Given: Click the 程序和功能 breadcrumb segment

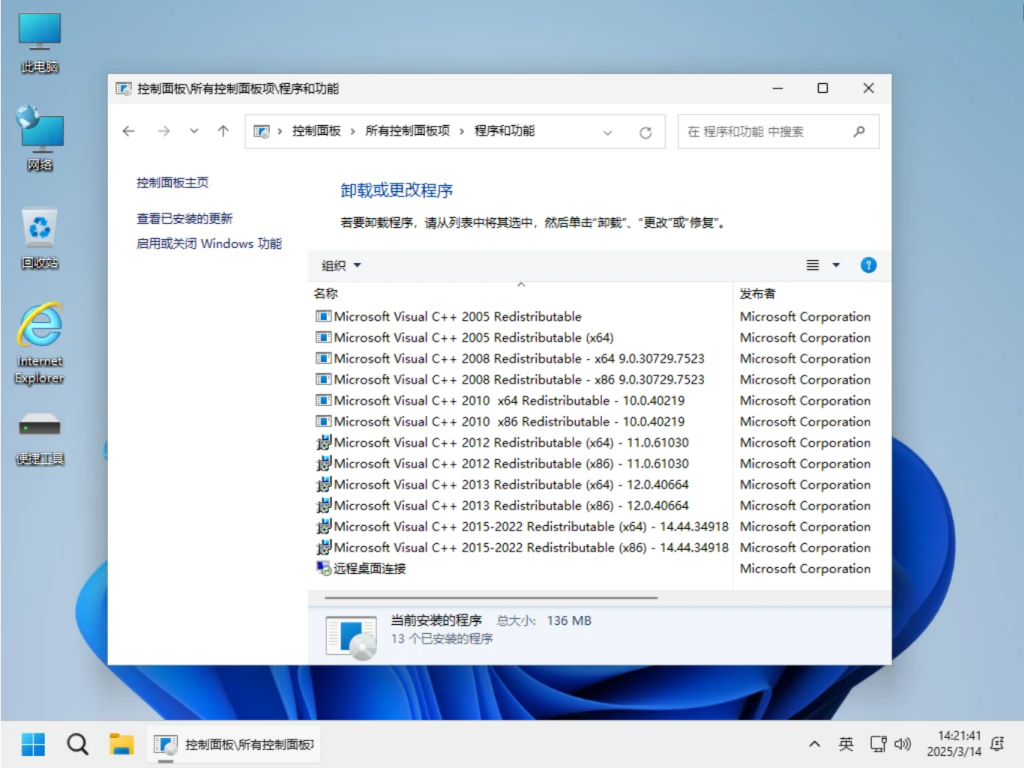Looking at the screenshot, I should coord(504,131).
